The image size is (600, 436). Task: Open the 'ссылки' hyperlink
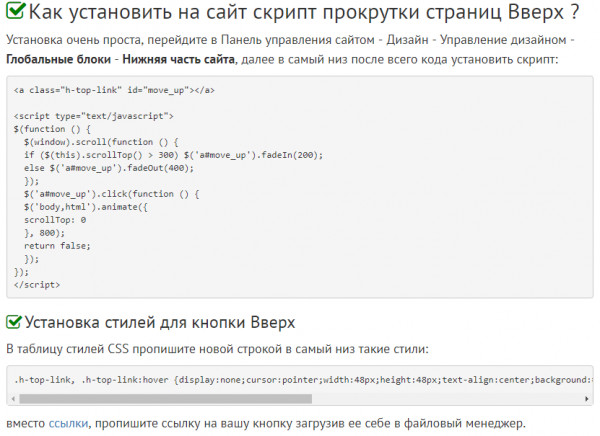[x=68, y=423]
